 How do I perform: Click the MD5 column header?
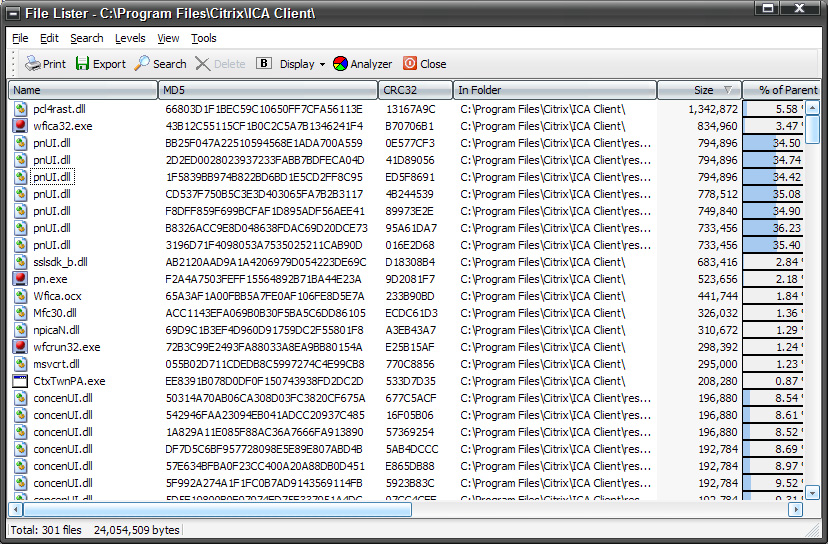(x=268, y=90)
